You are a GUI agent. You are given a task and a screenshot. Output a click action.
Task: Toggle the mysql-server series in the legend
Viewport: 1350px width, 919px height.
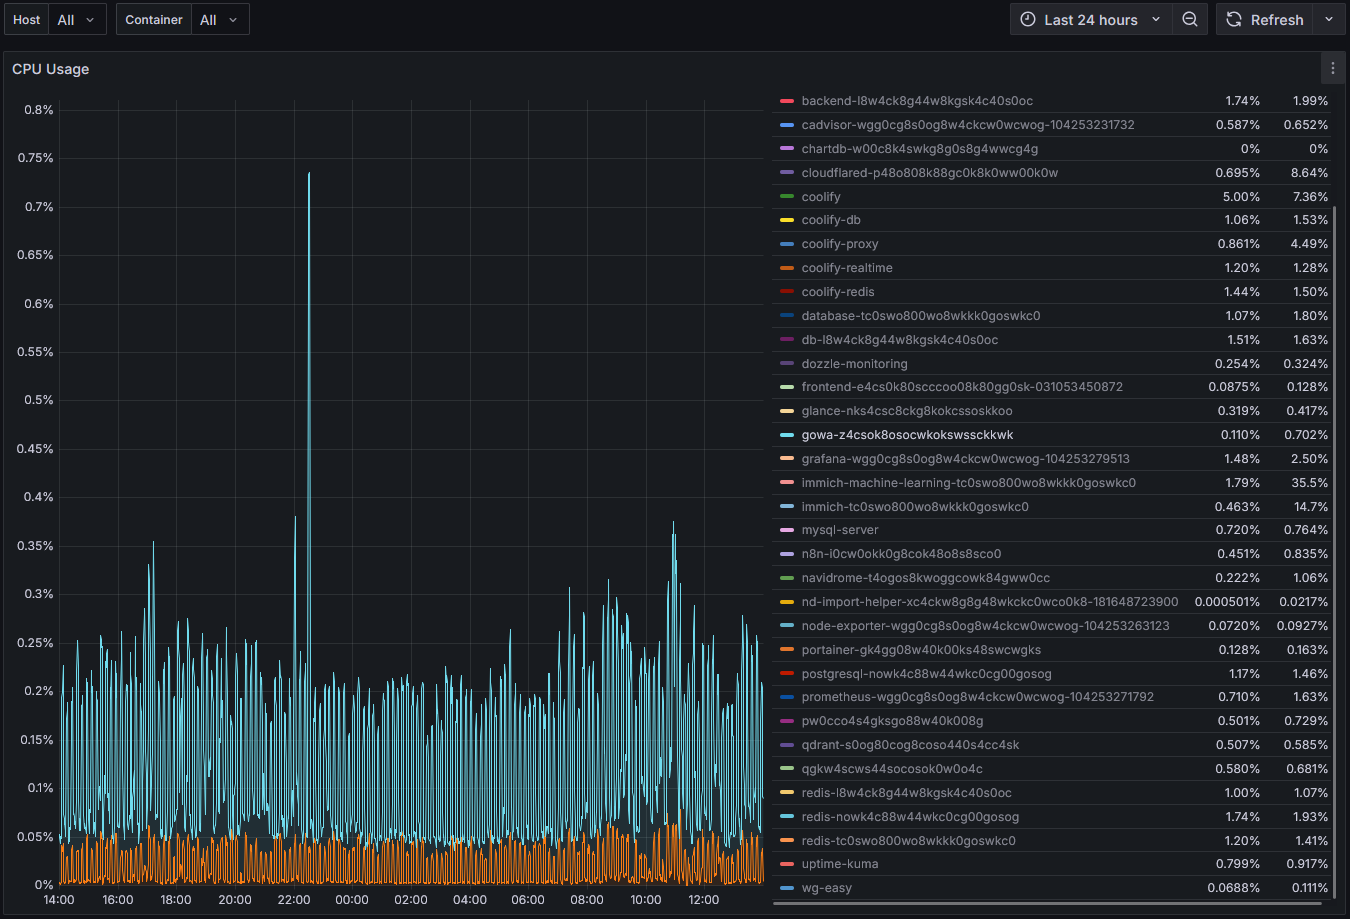(840, 530)
